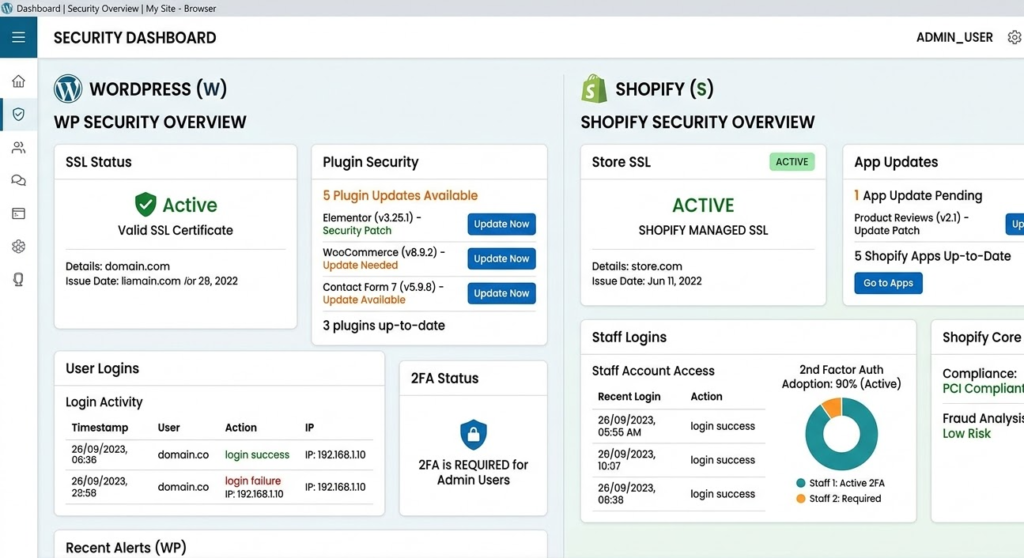Open the hamburger menu in the top-left
This screenshot has height=558, width=1024.
[x=18, y=38]
